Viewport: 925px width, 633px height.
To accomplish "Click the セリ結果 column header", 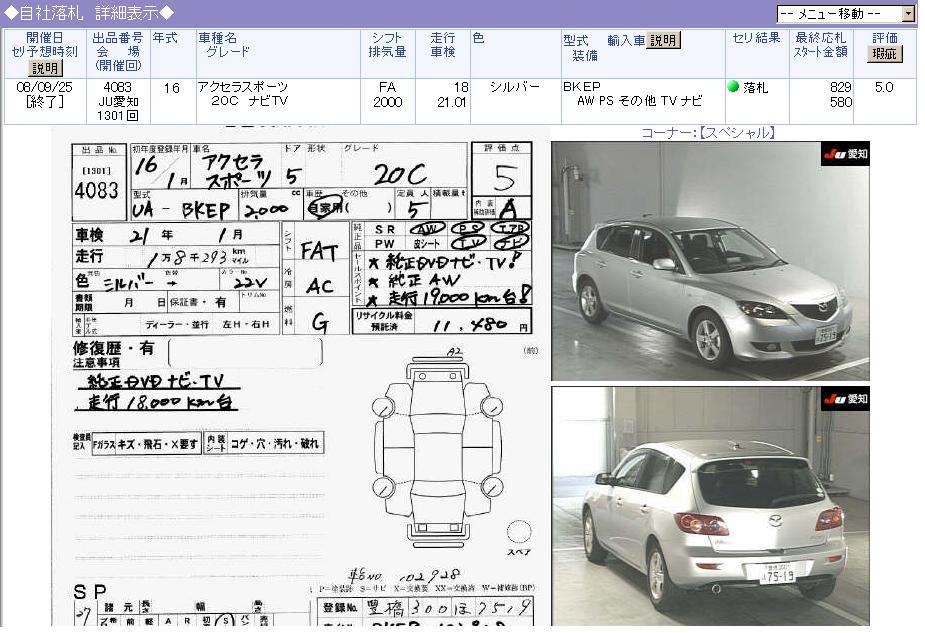I will click(x=756, y=38).
